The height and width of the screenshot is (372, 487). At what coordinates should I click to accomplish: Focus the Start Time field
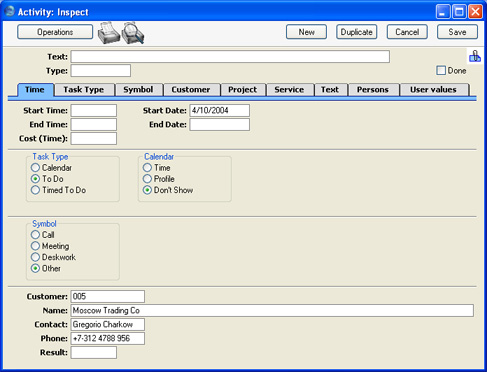pyautogui.click(x=94, y=111)
